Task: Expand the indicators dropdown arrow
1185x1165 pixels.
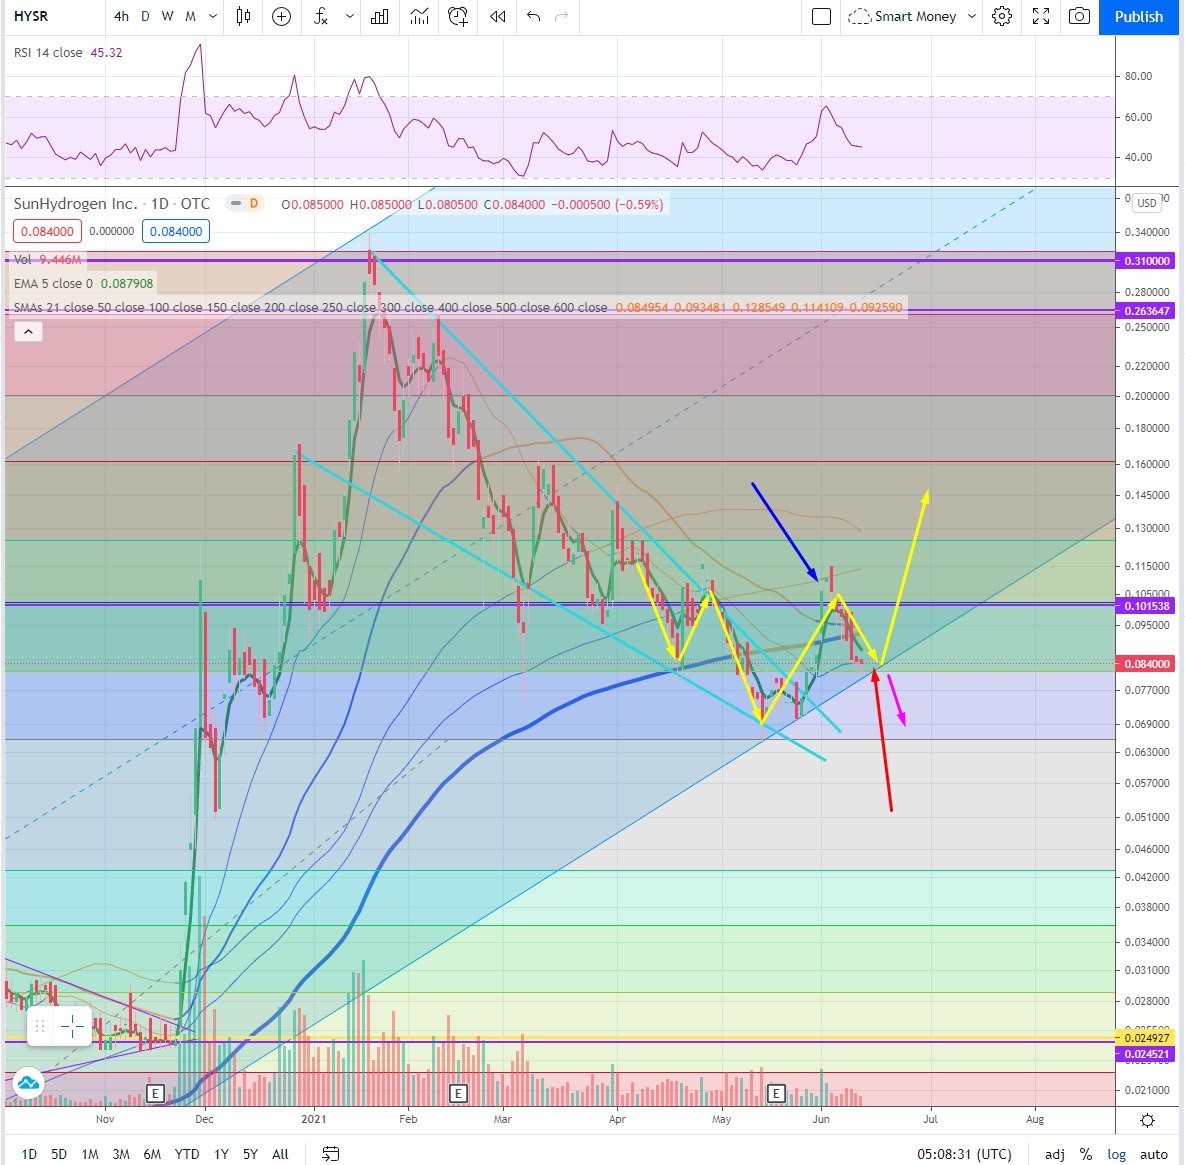Action: click(x=349, y=16)
